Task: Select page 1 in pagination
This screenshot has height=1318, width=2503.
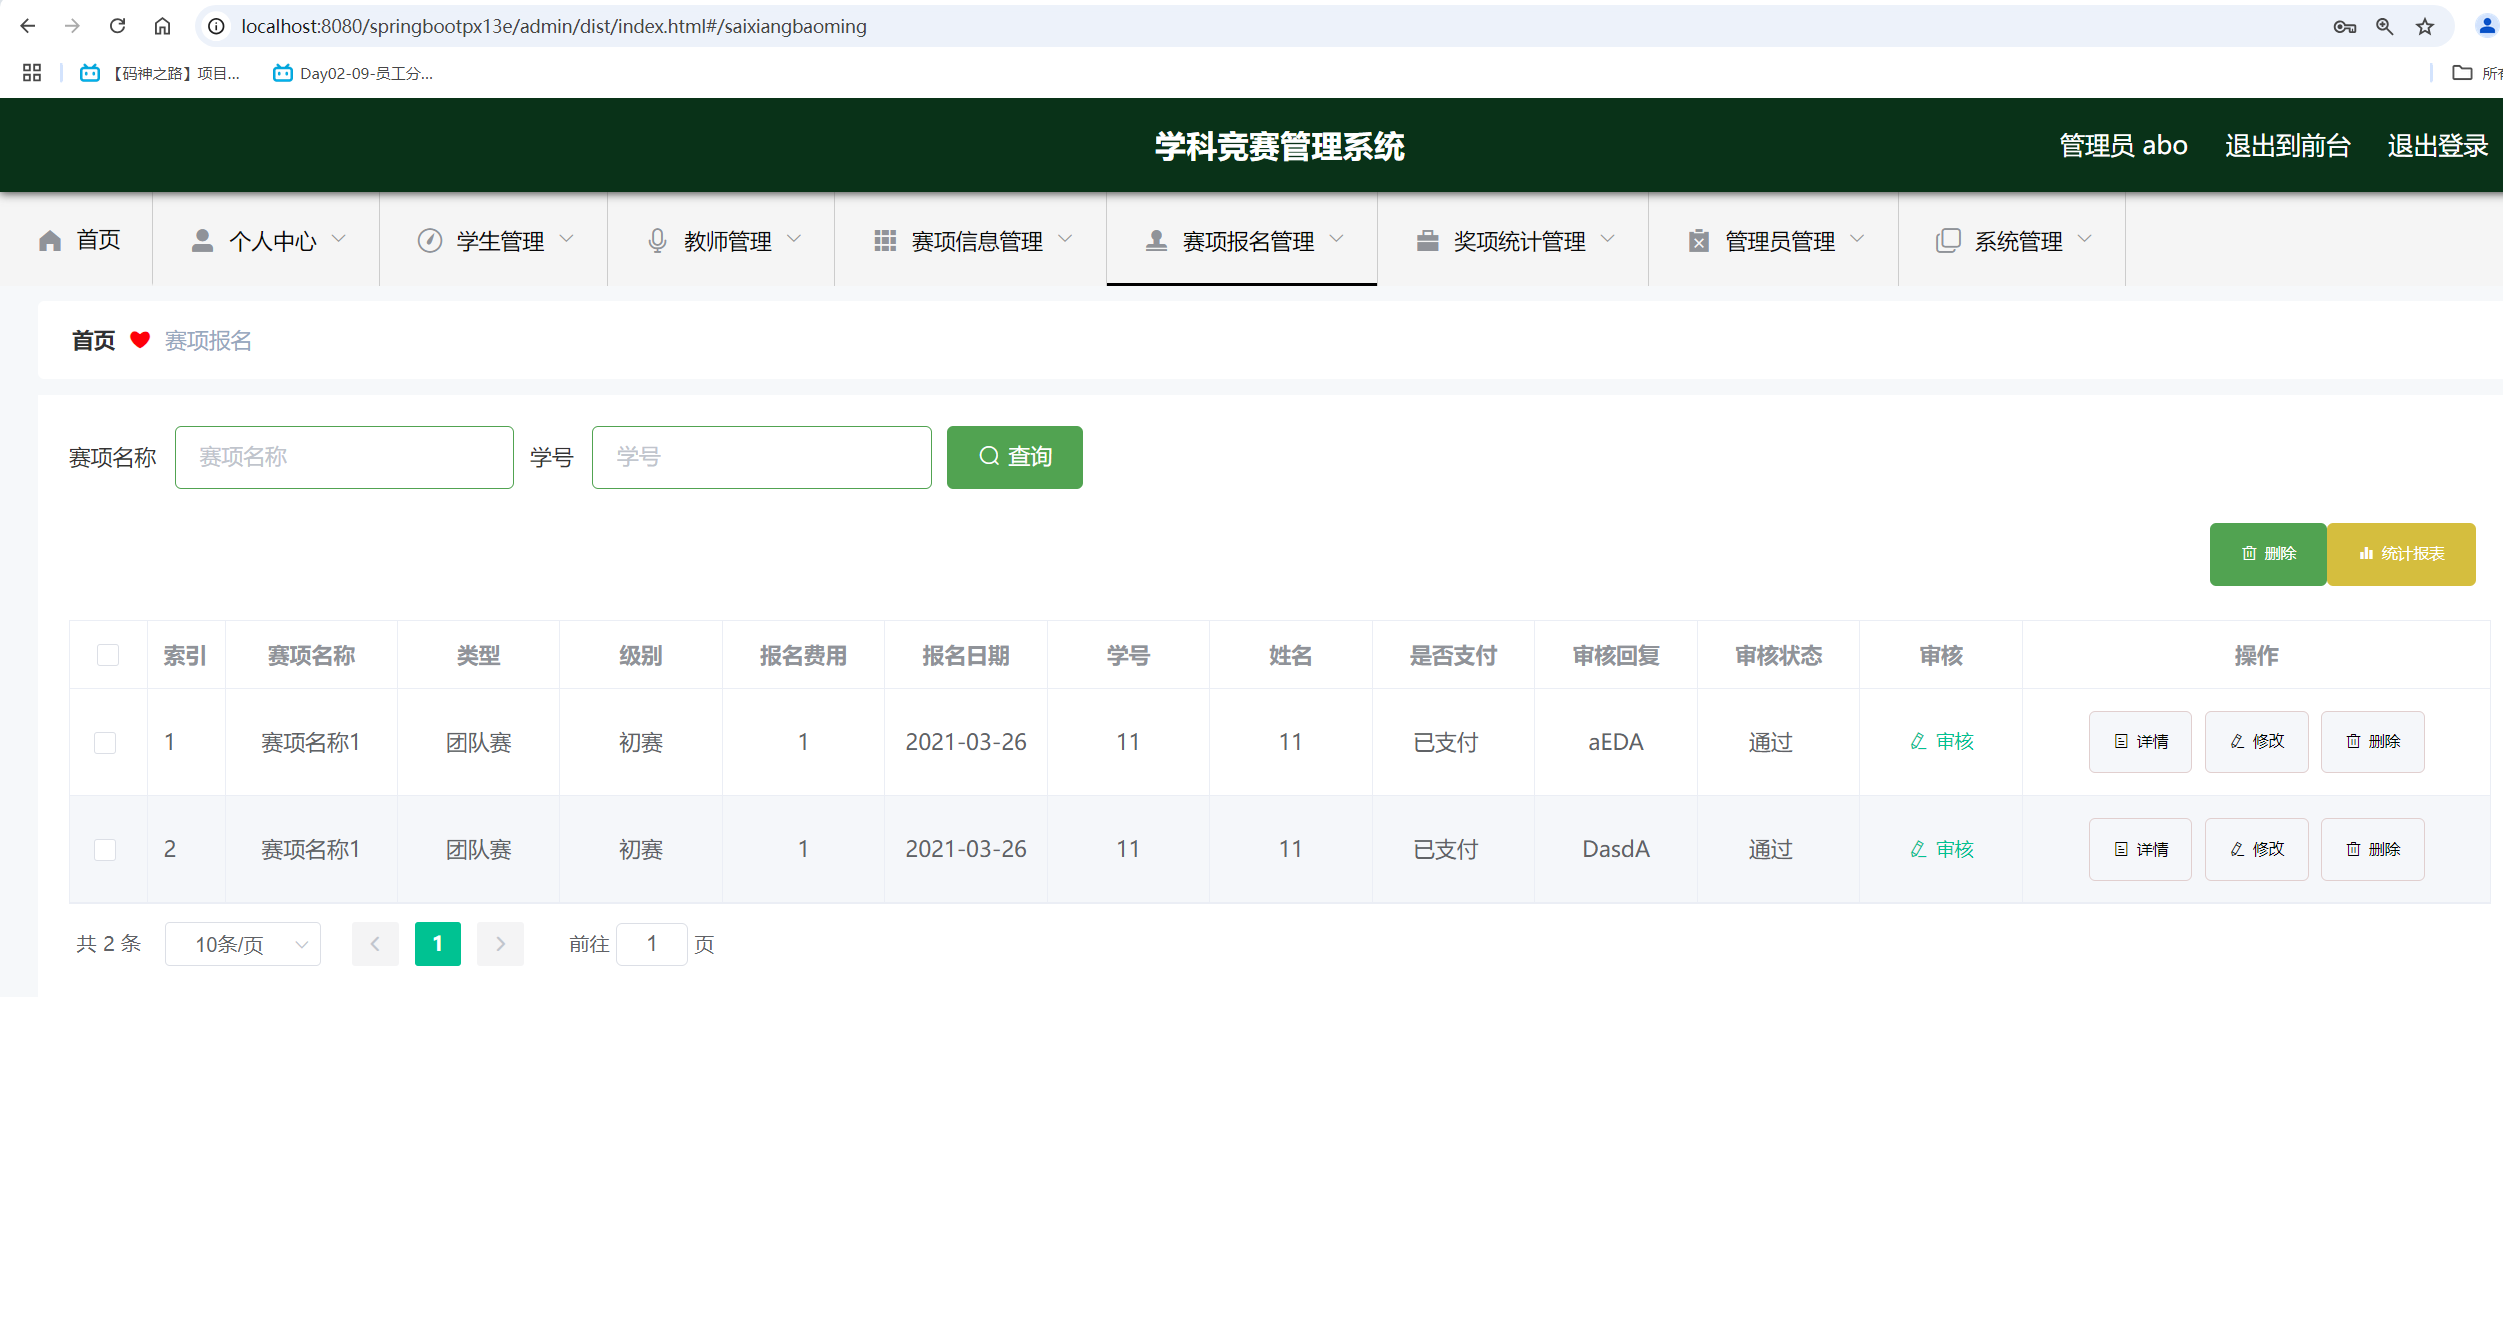Action: click(x=438, y=944)
